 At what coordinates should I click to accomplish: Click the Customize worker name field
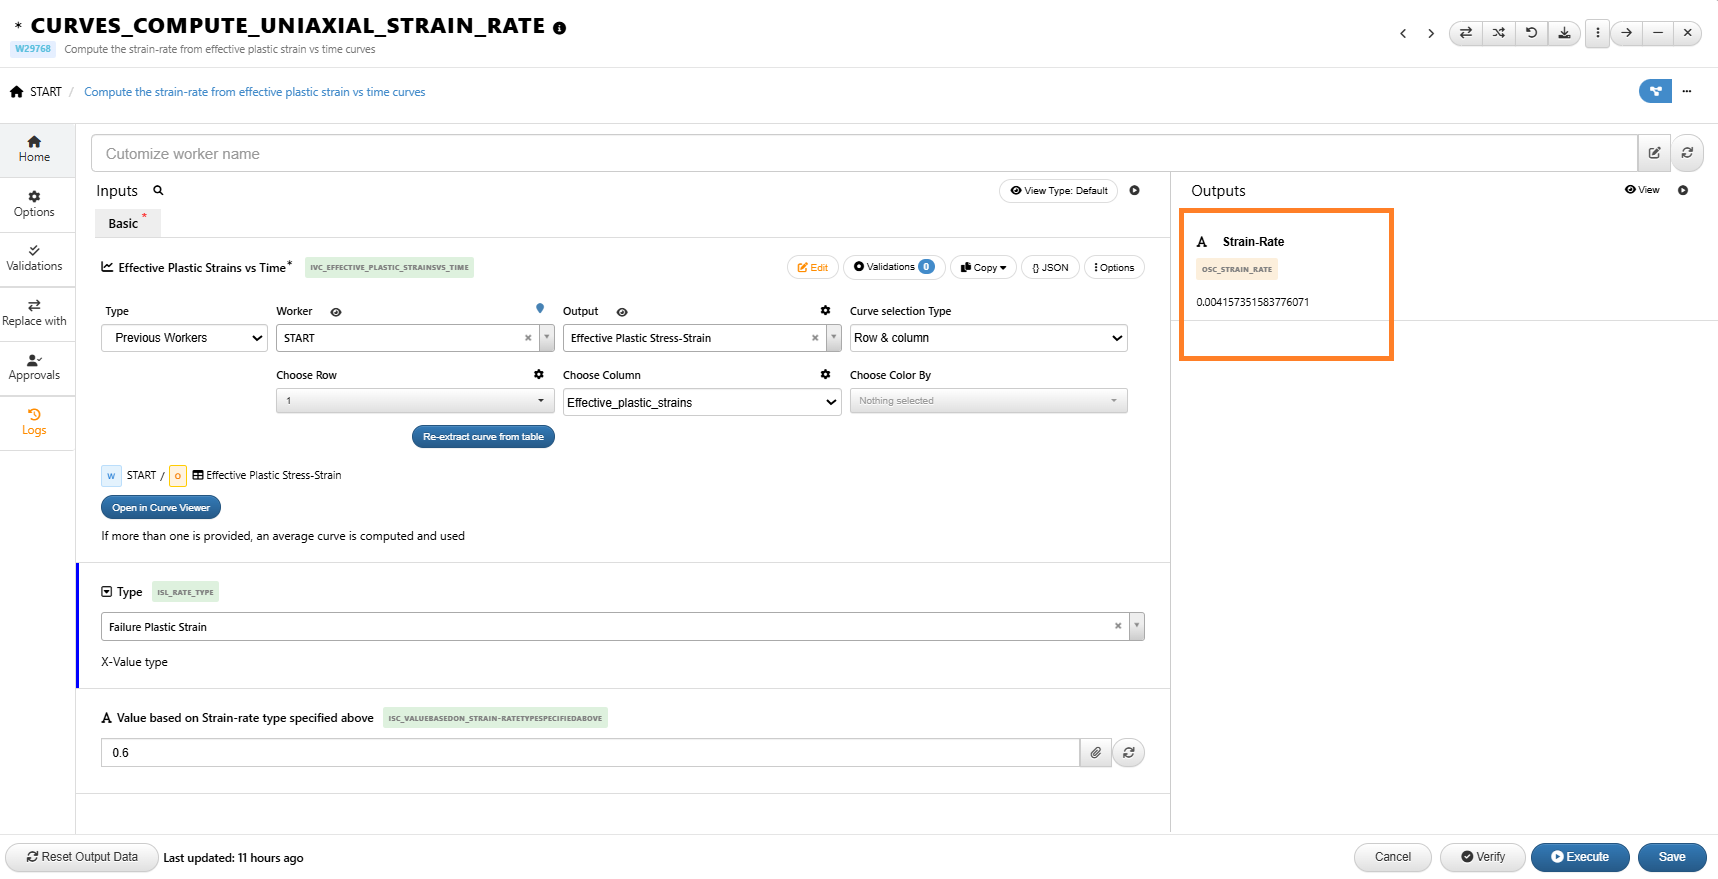[864, 154]
